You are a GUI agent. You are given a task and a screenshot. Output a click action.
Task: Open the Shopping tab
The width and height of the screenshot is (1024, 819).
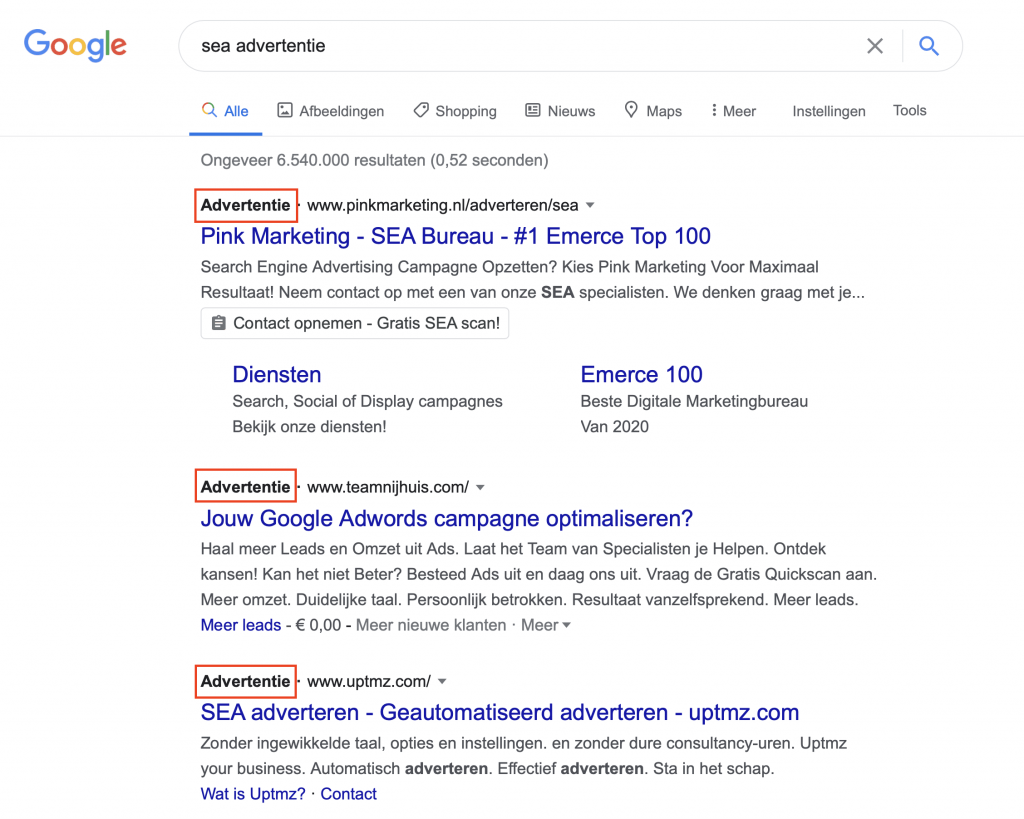pos(455,111)
